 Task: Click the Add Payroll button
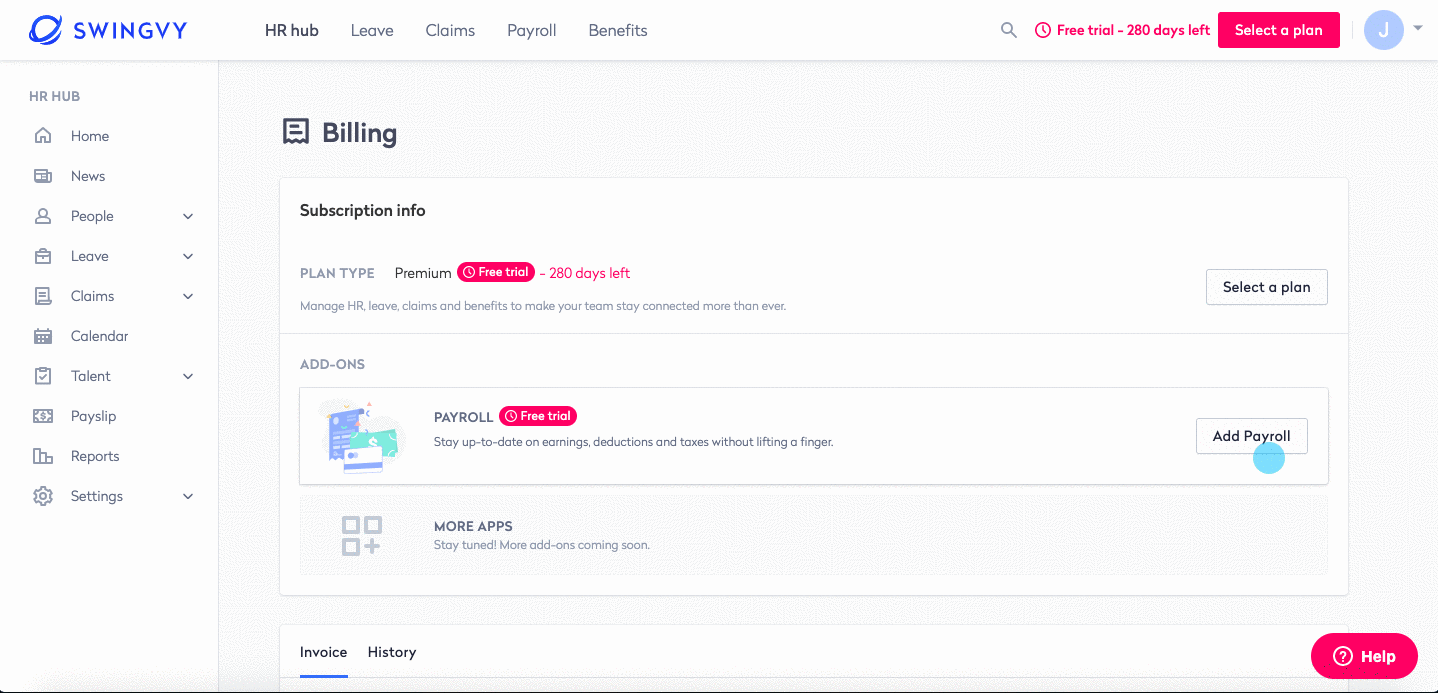(1252, 436)
